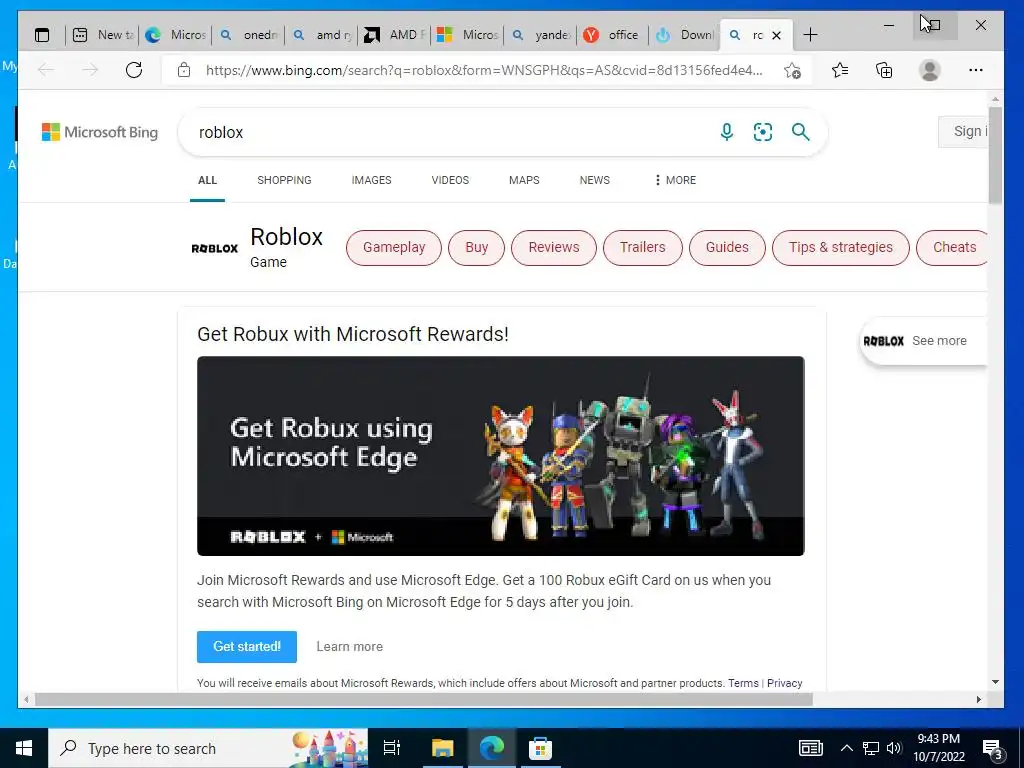Open Task View on the taskbar
Image resolution: width=1024 pixels, height=768 pixels.
[x=392, y=748]
